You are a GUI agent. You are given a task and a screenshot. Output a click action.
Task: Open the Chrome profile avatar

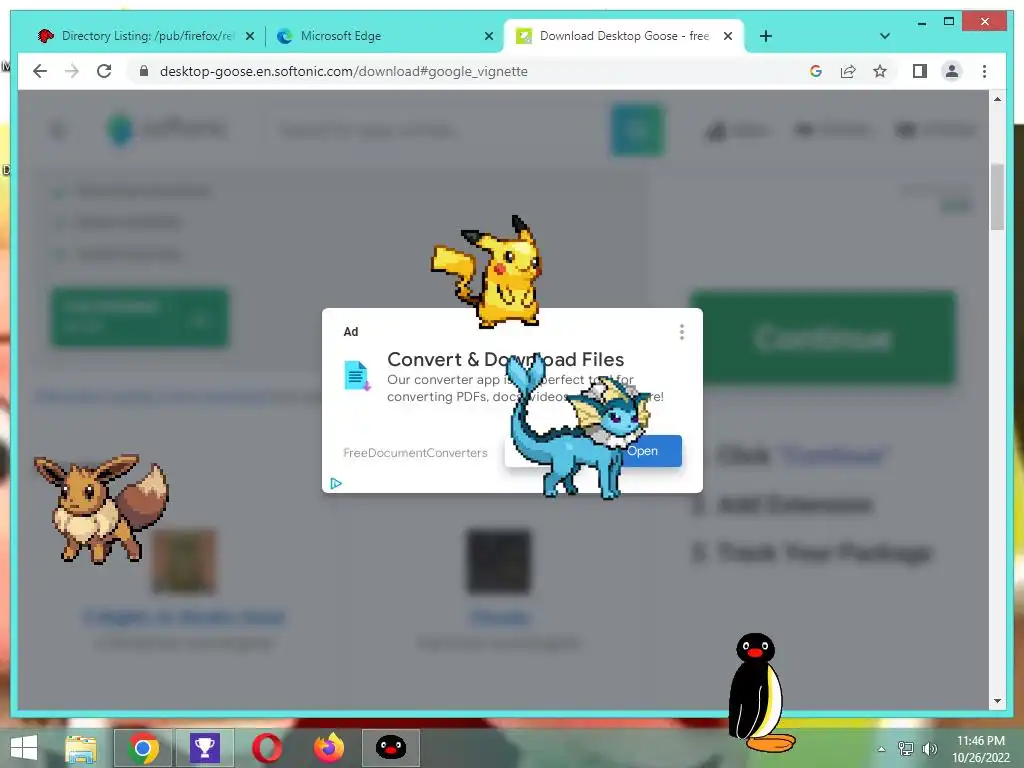point(952,71)
